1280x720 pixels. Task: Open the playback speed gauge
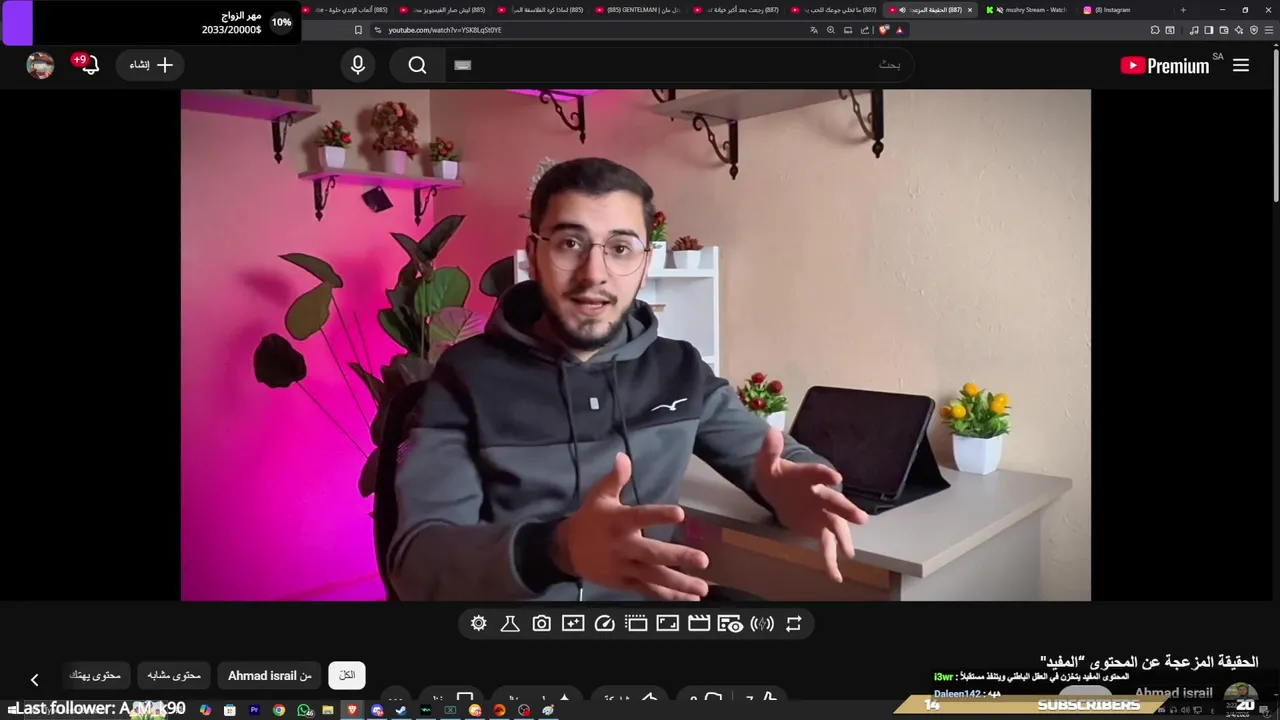coord(604,624)
